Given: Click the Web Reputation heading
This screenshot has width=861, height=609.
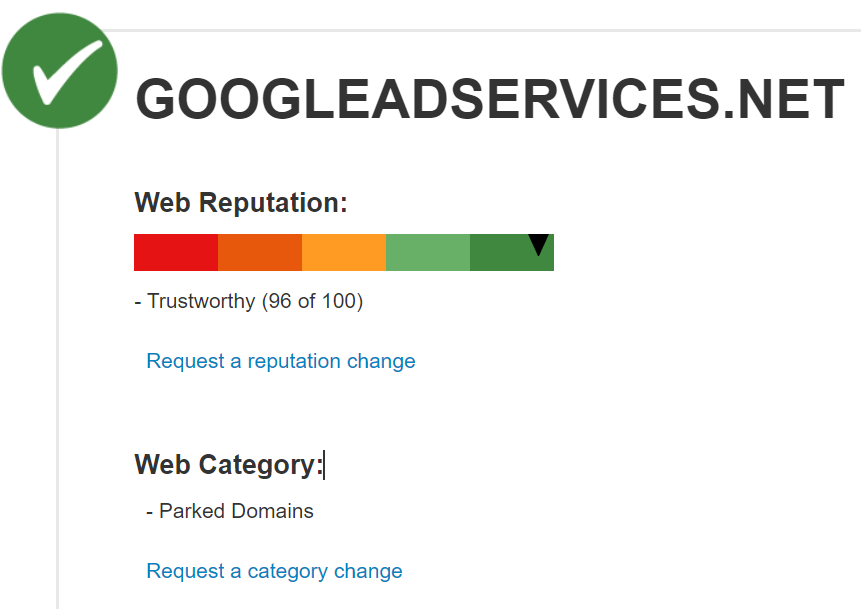Looking at the screenshot, I should coord(240,202).
